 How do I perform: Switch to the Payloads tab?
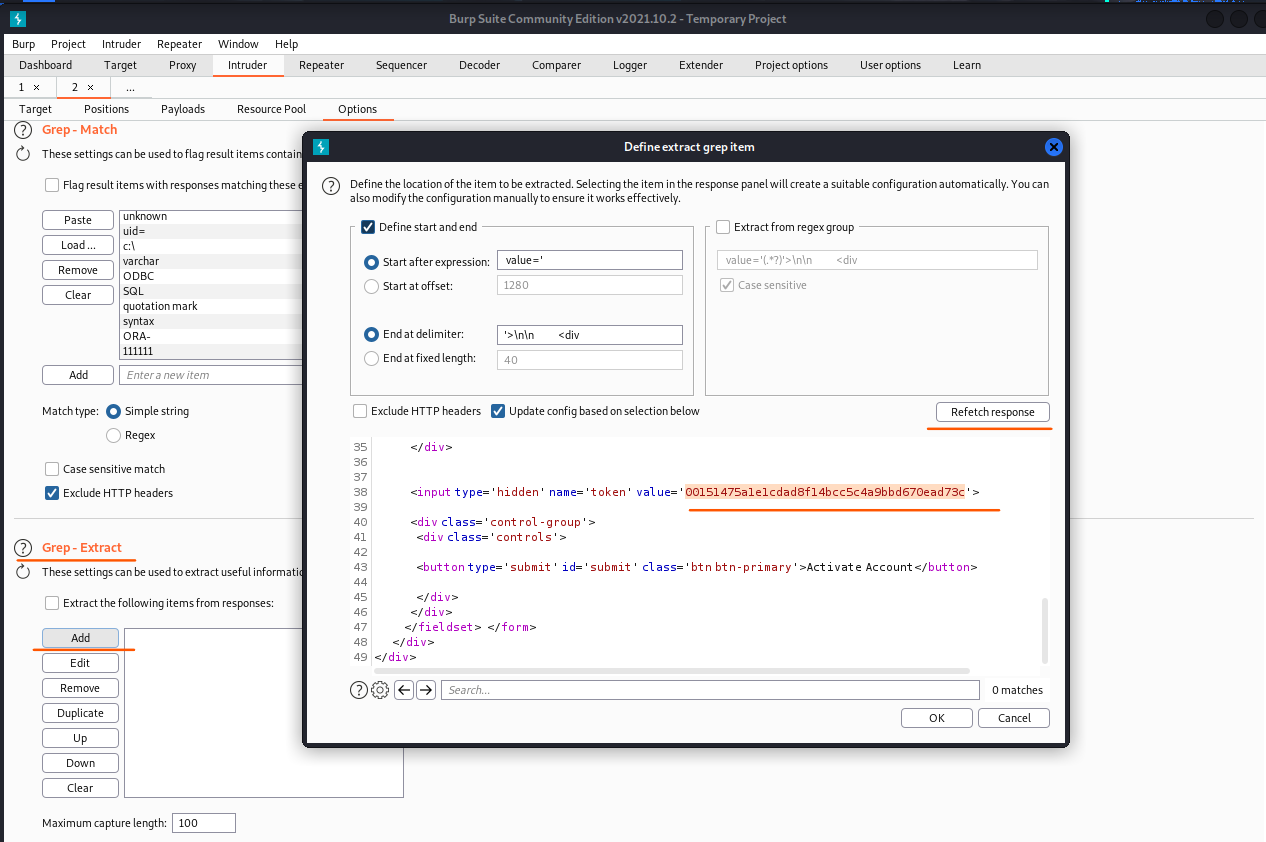pyautogui.click(x=183, y=109)
